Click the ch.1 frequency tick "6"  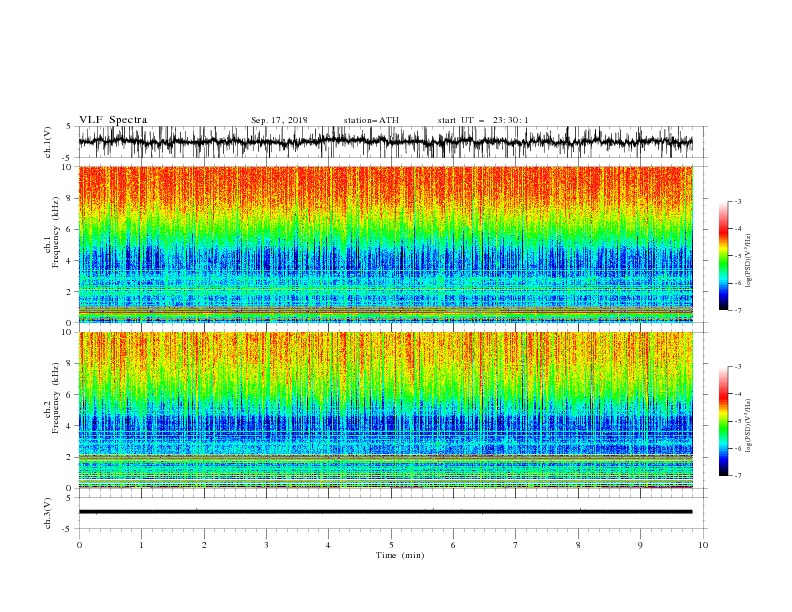(71, 229)
